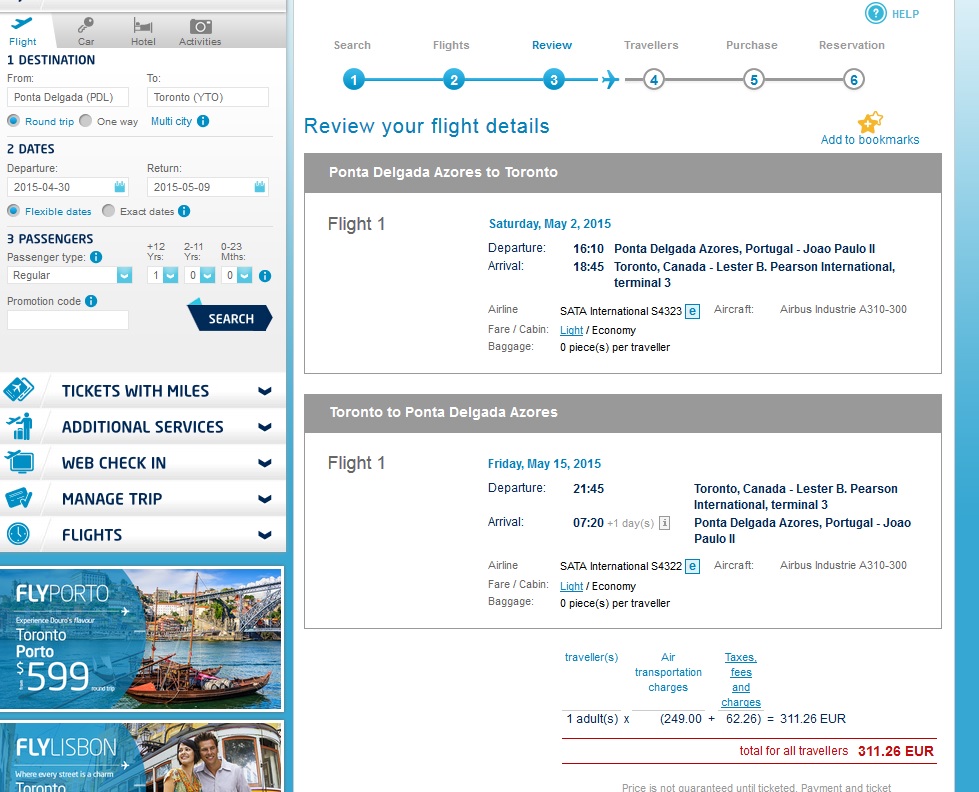Viewport: 979px width, 792px height.
Task: Select the Exact dates radio option
Action: [109, 210]
